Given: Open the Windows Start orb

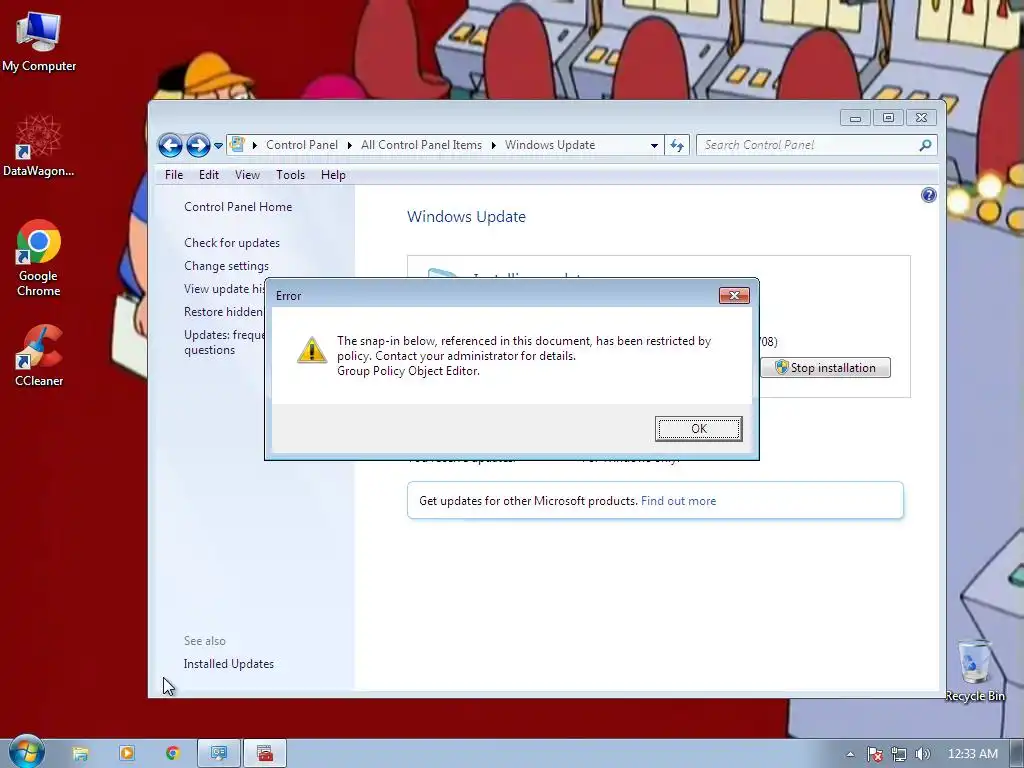Looking at the screenshot, I should coord(27,752).
